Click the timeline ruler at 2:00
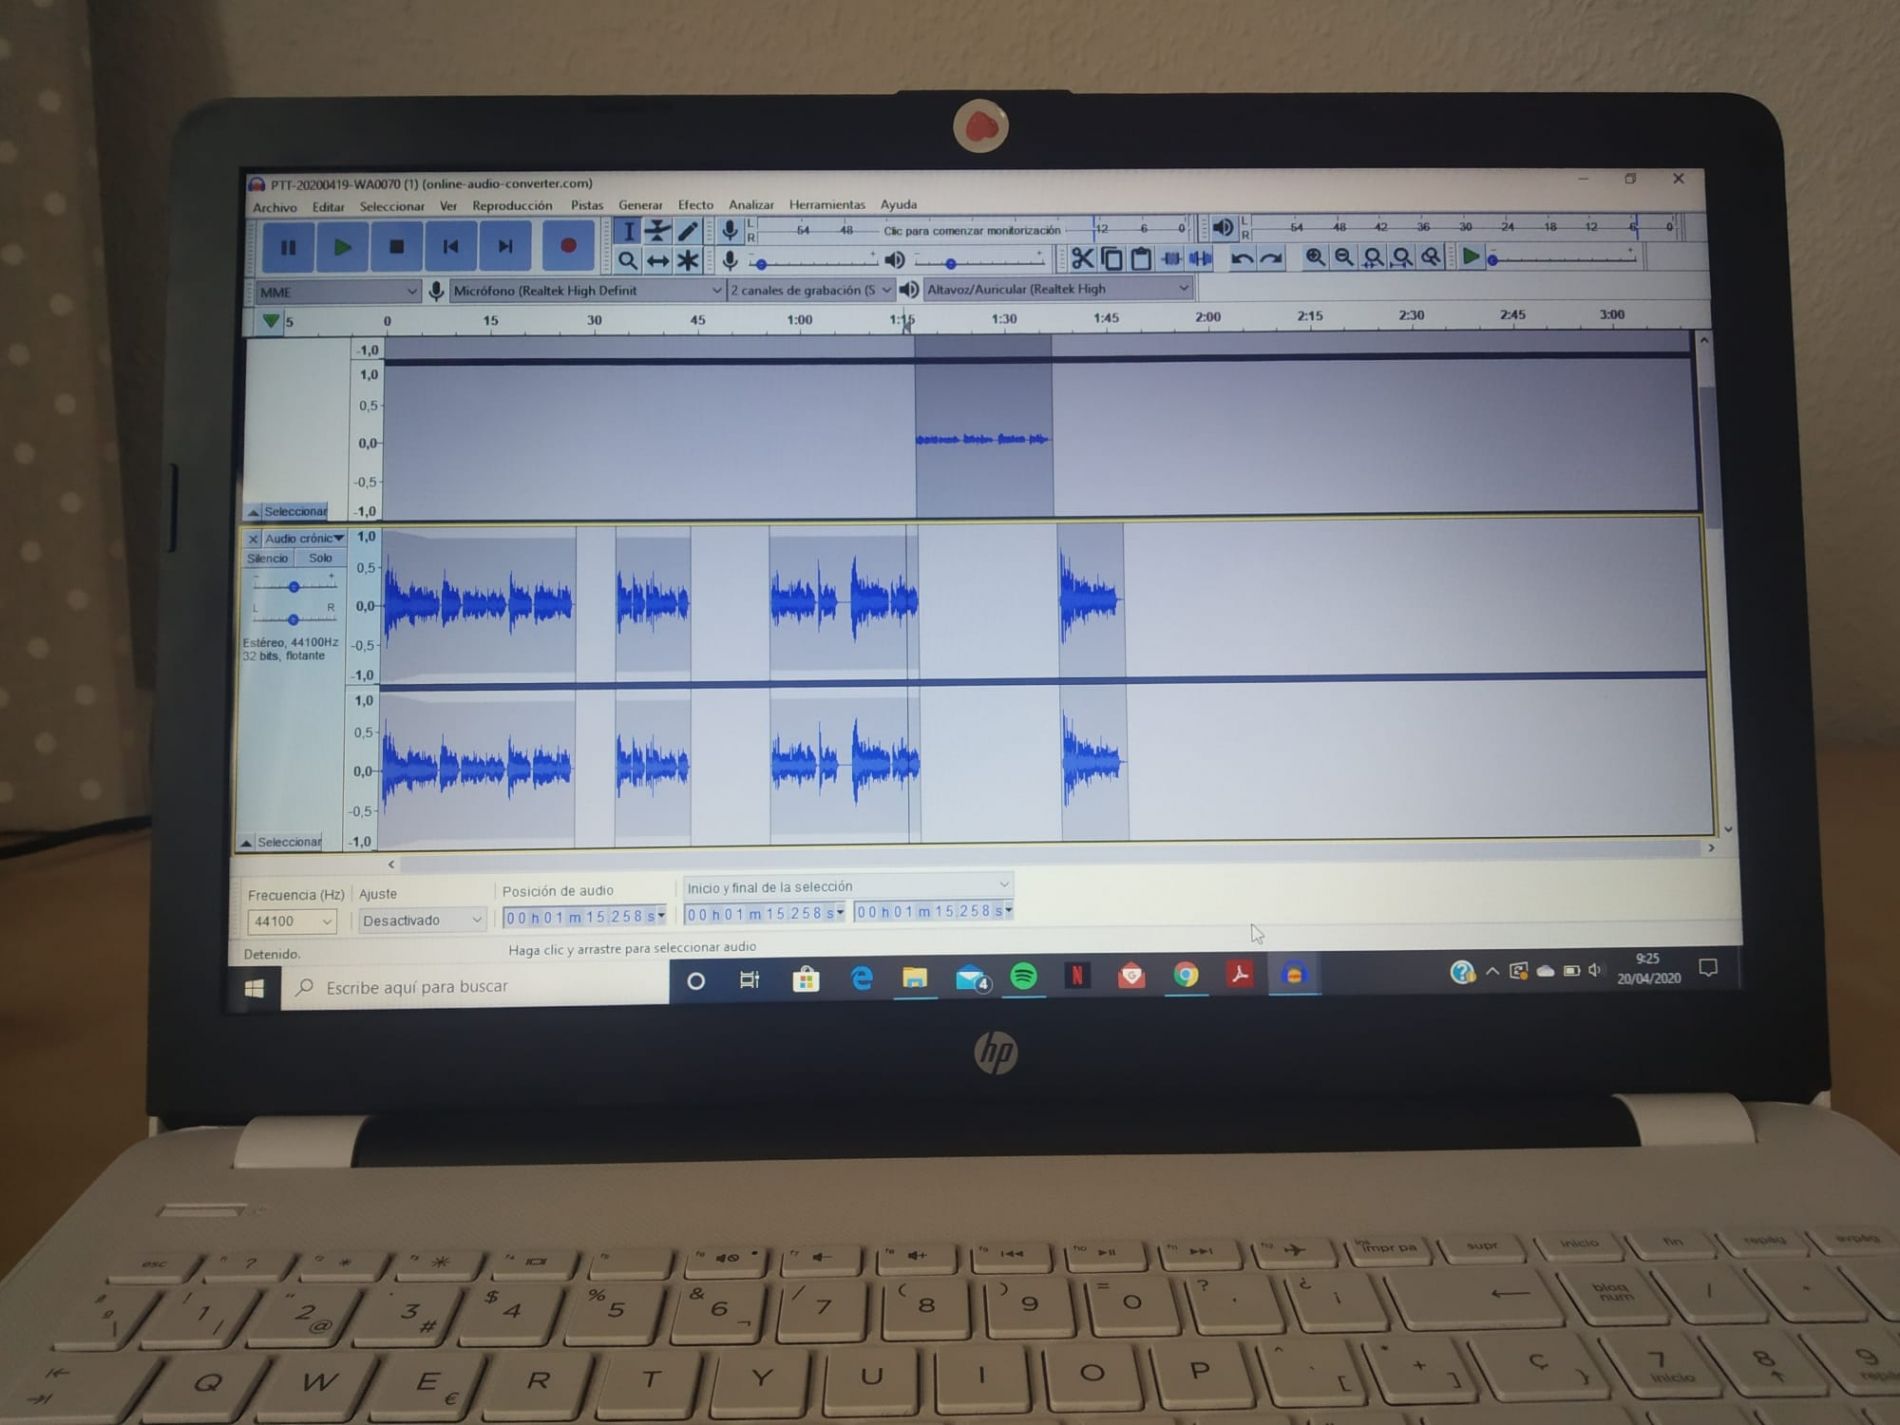 click(x=1208, y=317)
